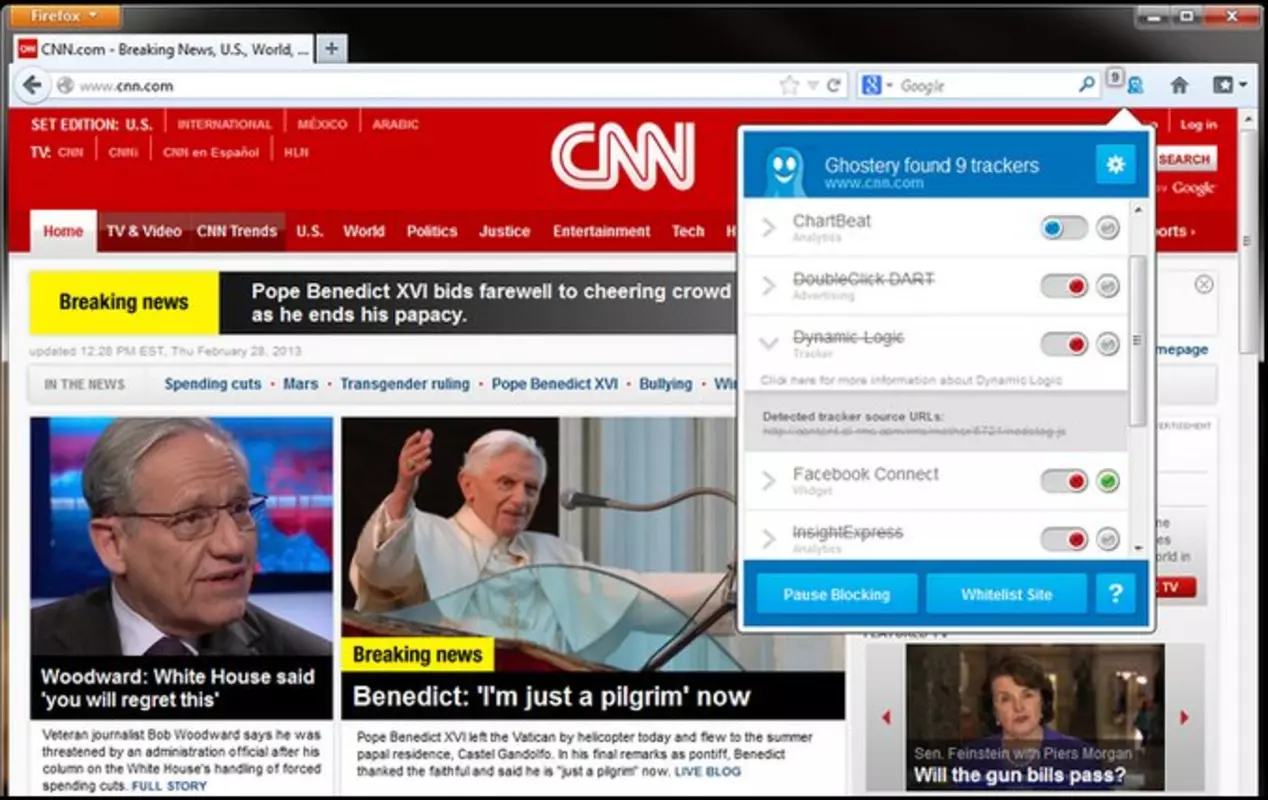This screenshot has height=800, width=1268.
Task: Click the Ghostery list scrollbar thumb
Action: pyautogui.click(x=1138, y=340)
